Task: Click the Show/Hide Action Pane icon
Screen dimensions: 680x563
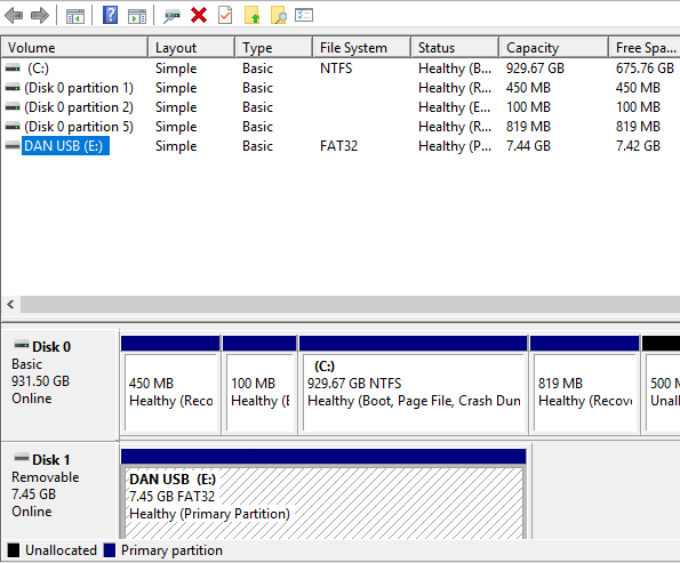Action: click(x=137, y=15)
